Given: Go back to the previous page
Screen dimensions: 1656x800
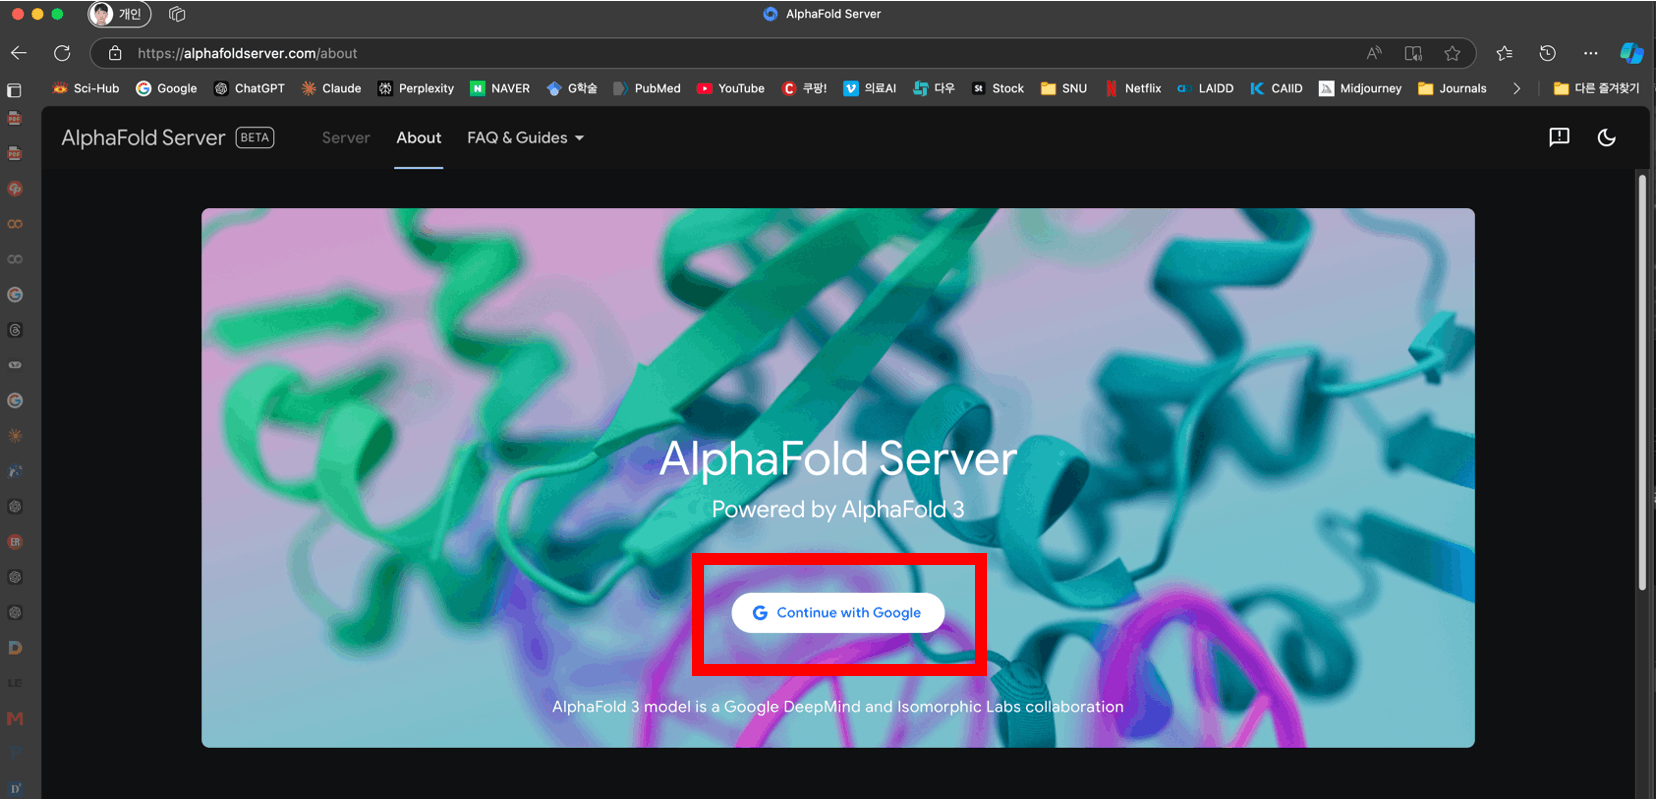Looking at the screenshot, I should point(19,53).
